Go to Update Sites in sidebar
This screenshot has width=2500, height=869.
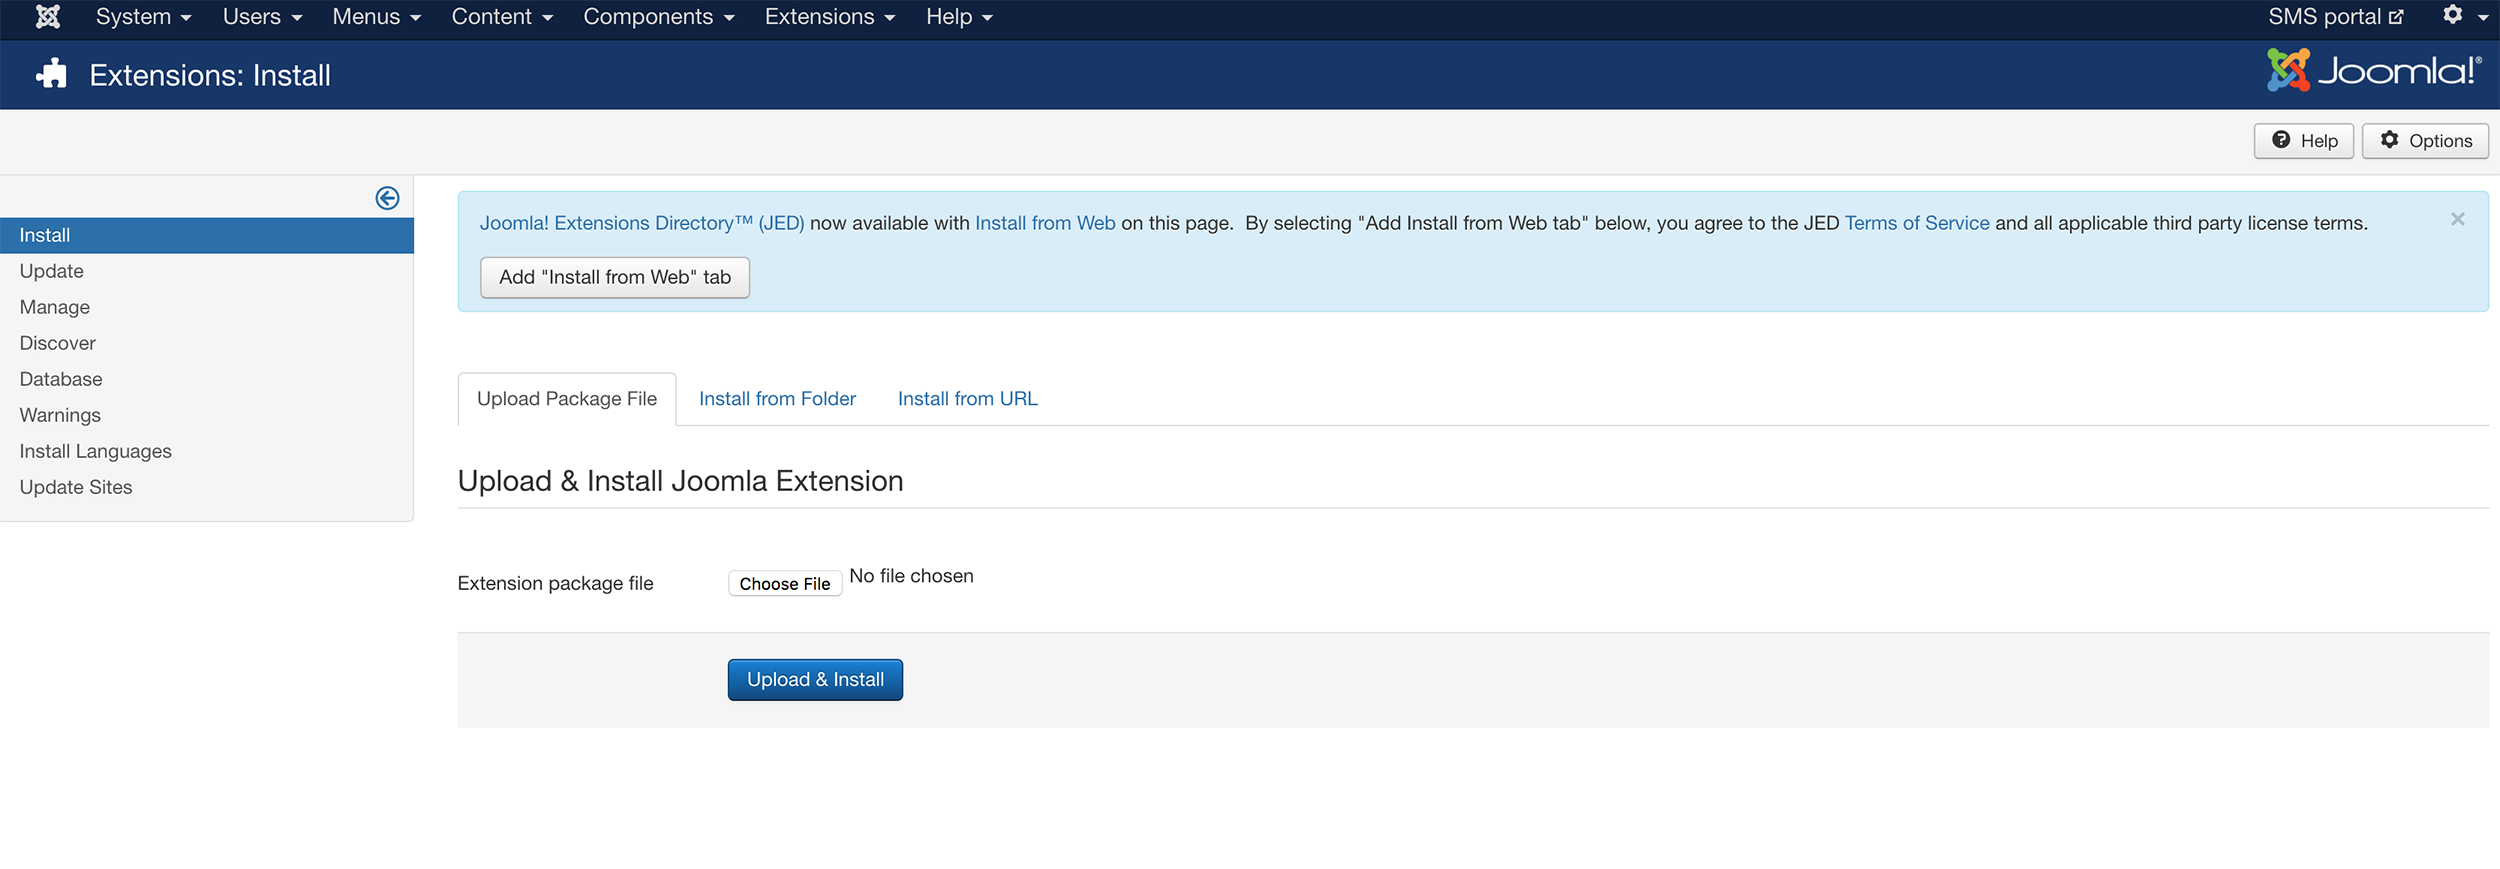(x=207, y=487)
